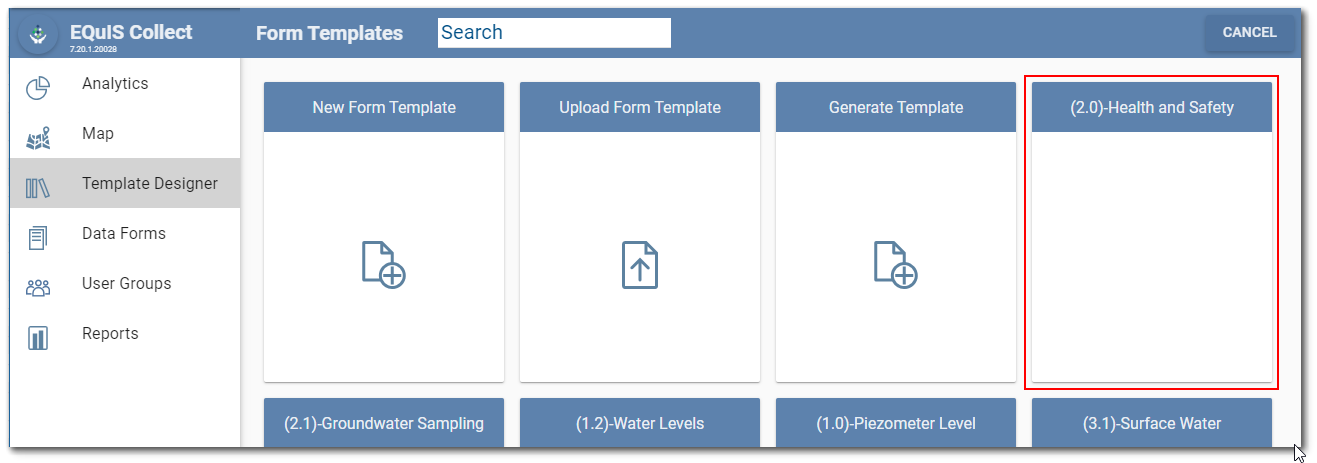Open the (1.2)-Water Levels template
Viewport: 1317px width, 463px height.
tap(640, 423)
